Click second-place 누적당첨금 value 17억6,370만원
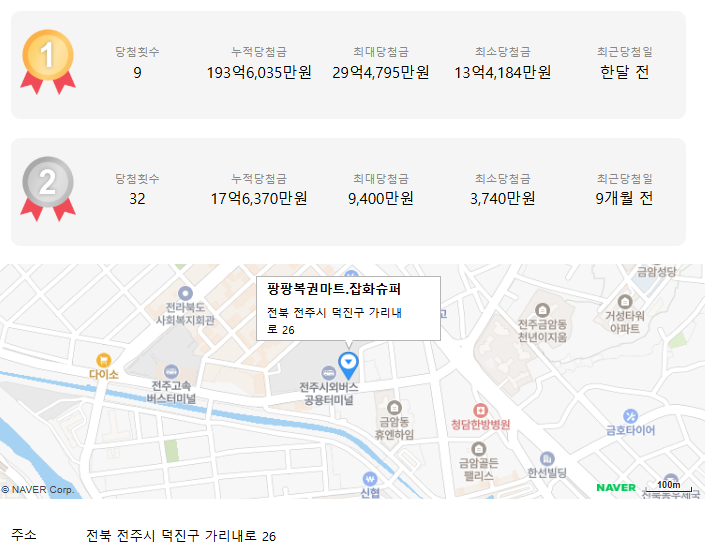The image size is (712, 553). (259, 198)
